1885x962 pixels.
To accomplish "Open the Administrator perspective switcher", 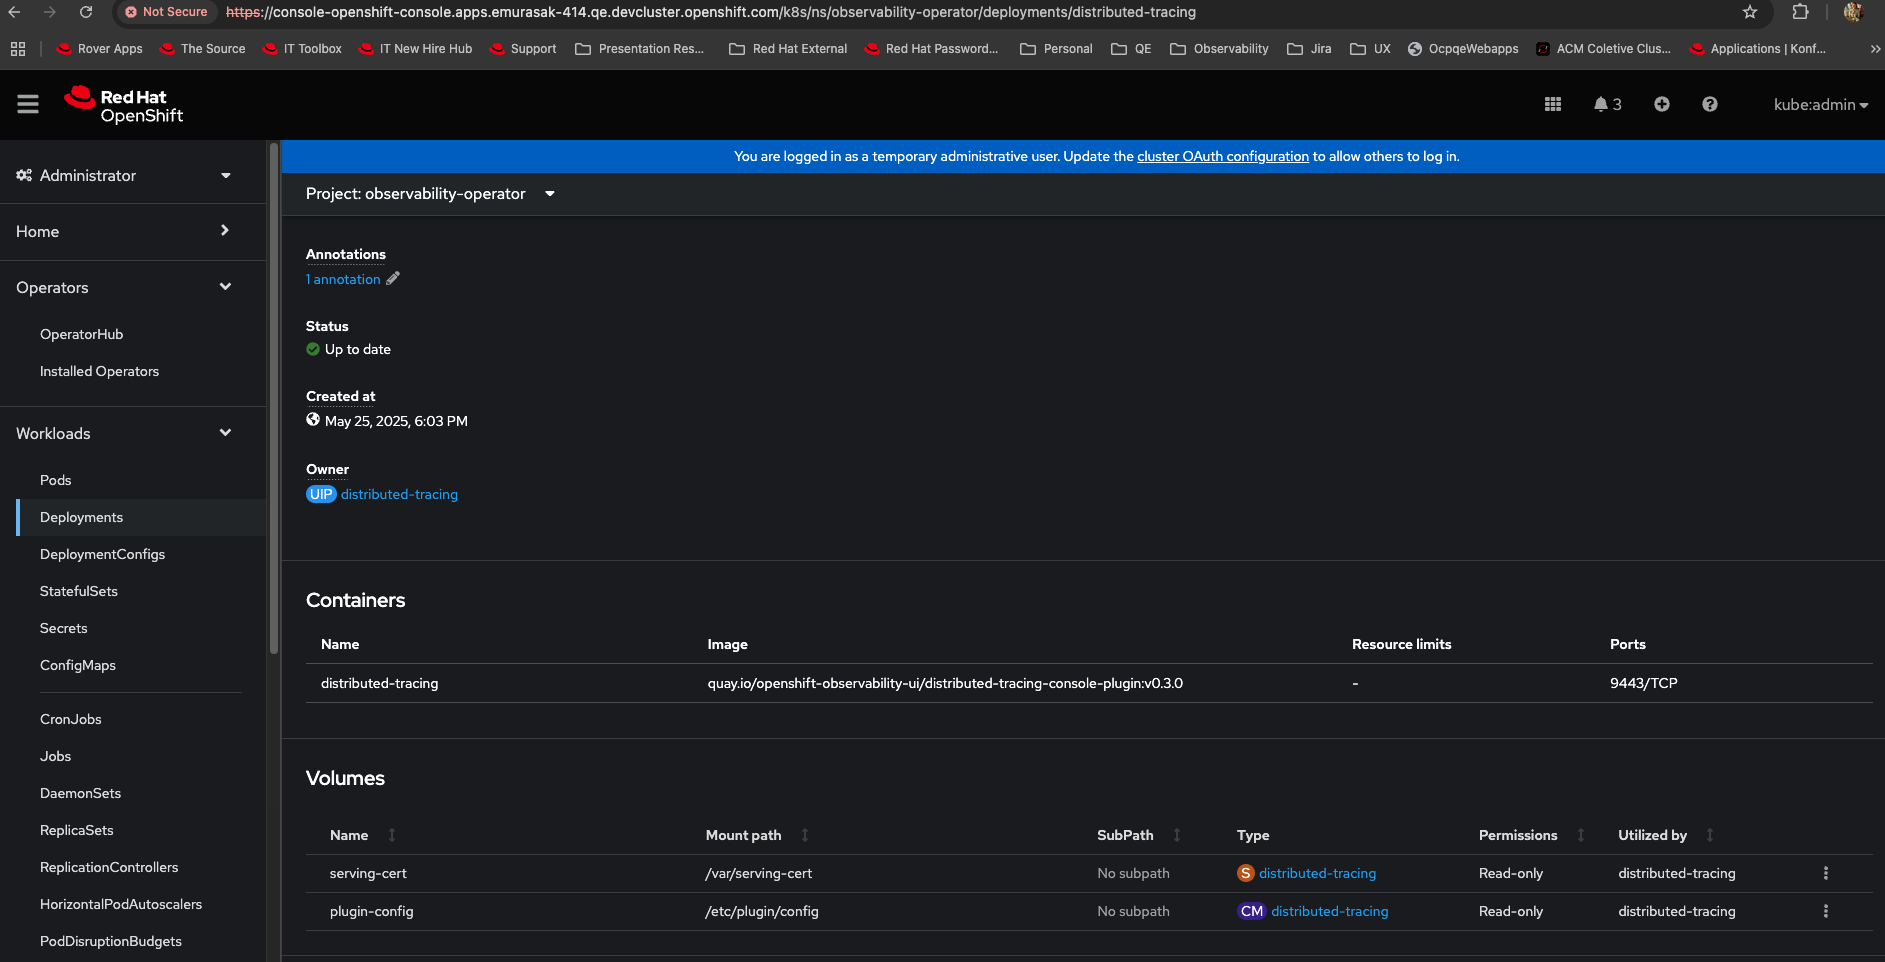I will tap(124, 175).
